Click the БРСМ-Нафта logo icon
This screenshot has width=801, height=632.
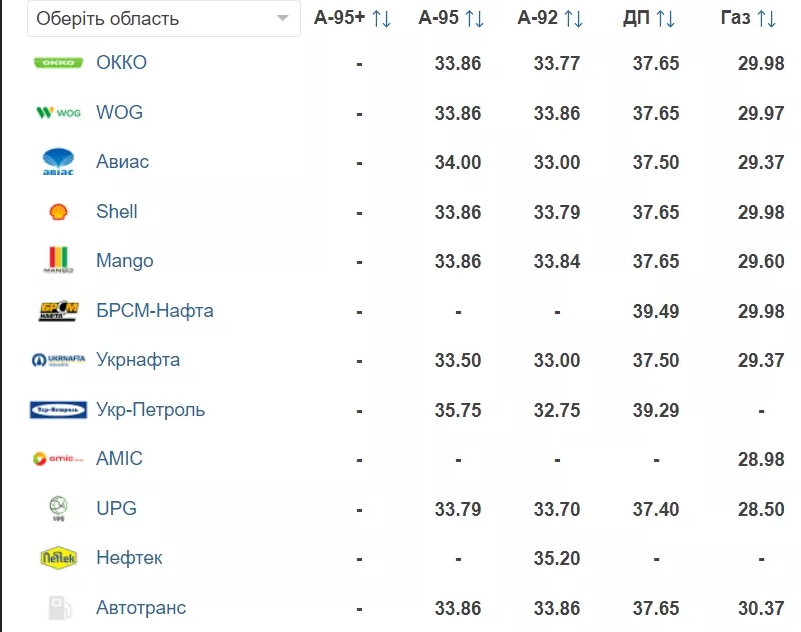coord(58,311)
